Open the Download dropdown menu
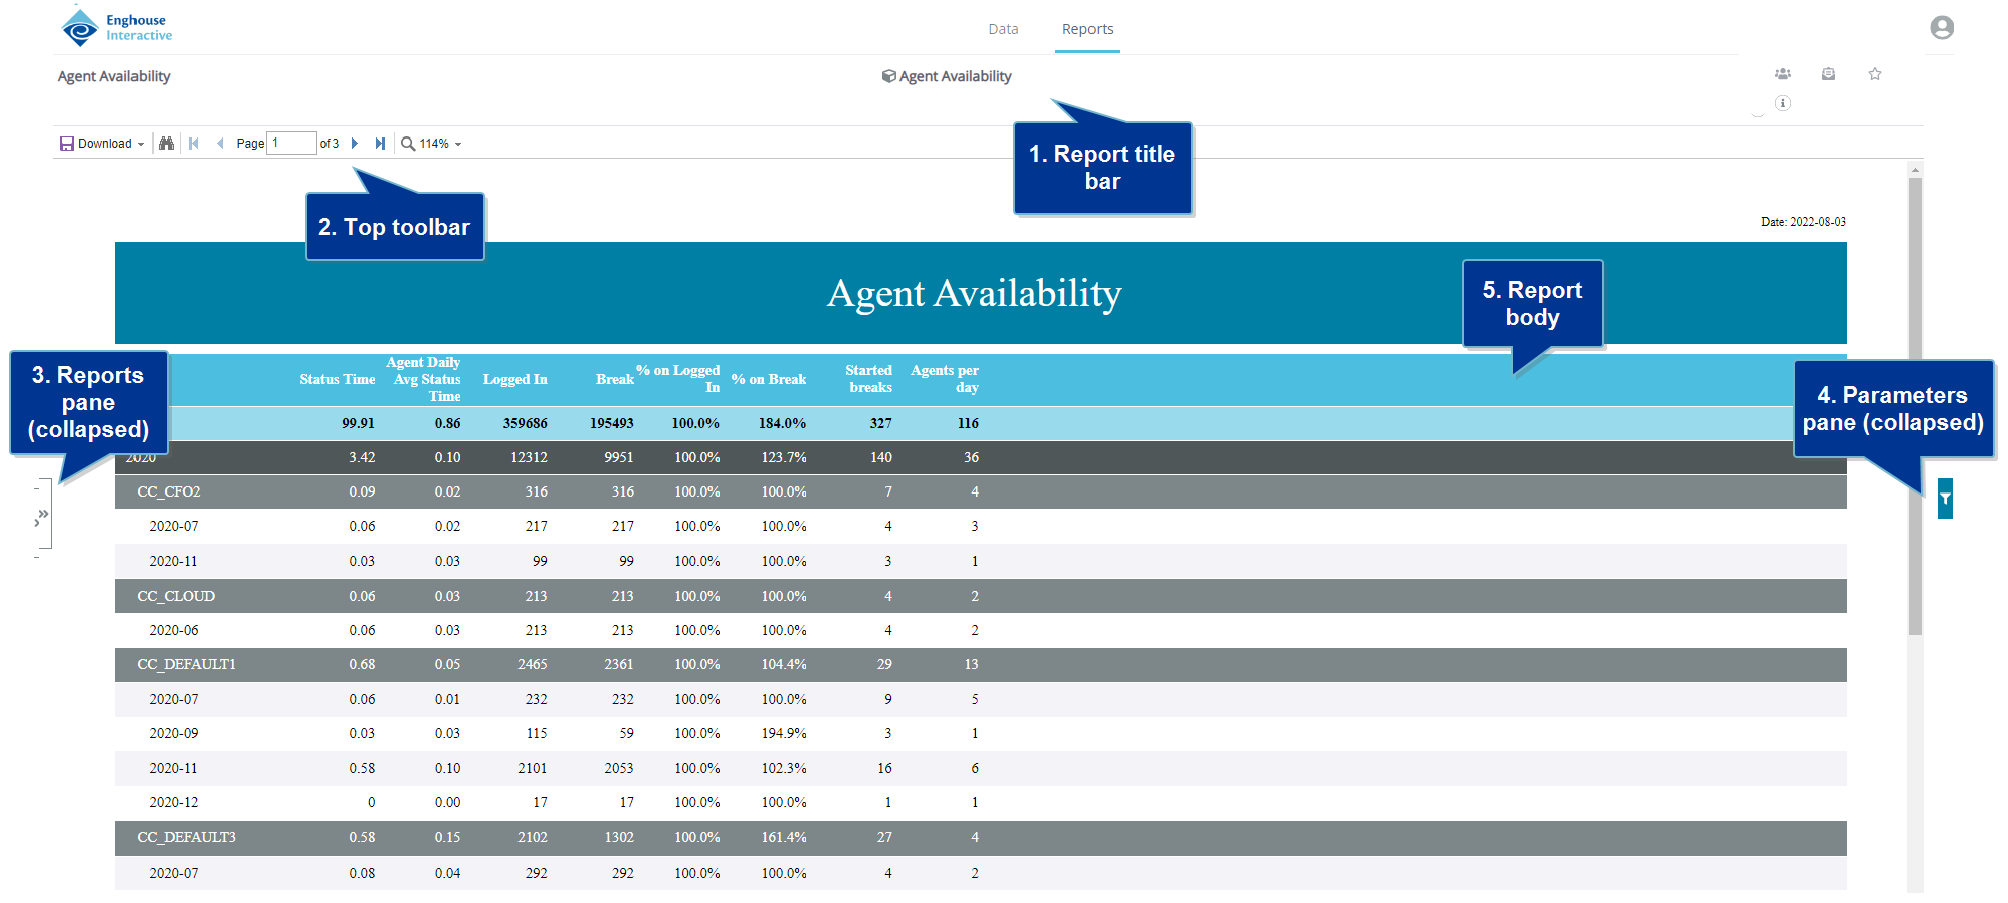 (102, 144)
